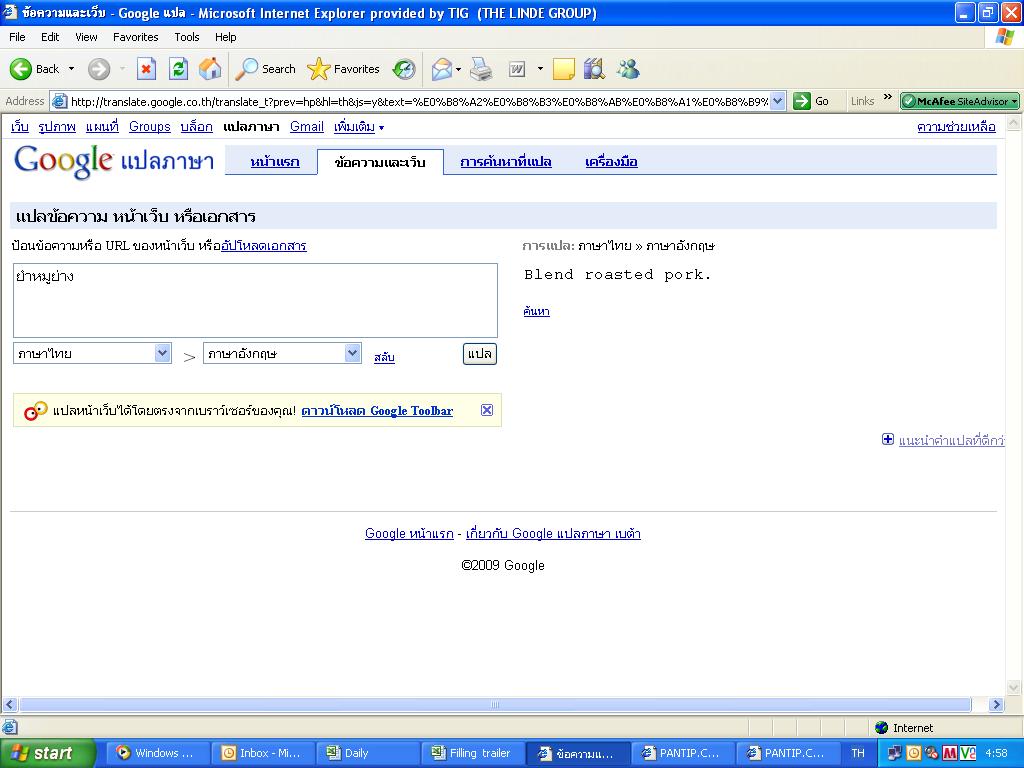
Task: Click the เกี่ยวกับ Google แปลภาษา เบต้า link
Action: 553,534
